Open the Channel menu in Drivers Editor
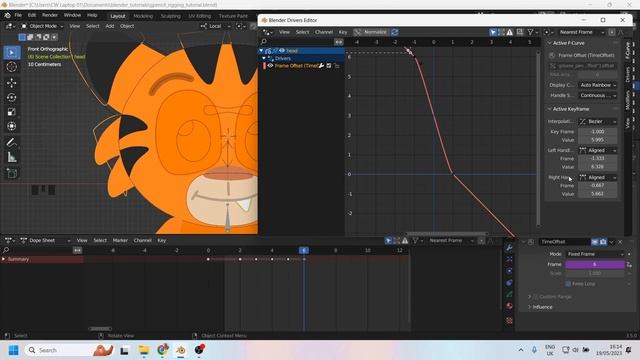 click(x=324, y=32)
